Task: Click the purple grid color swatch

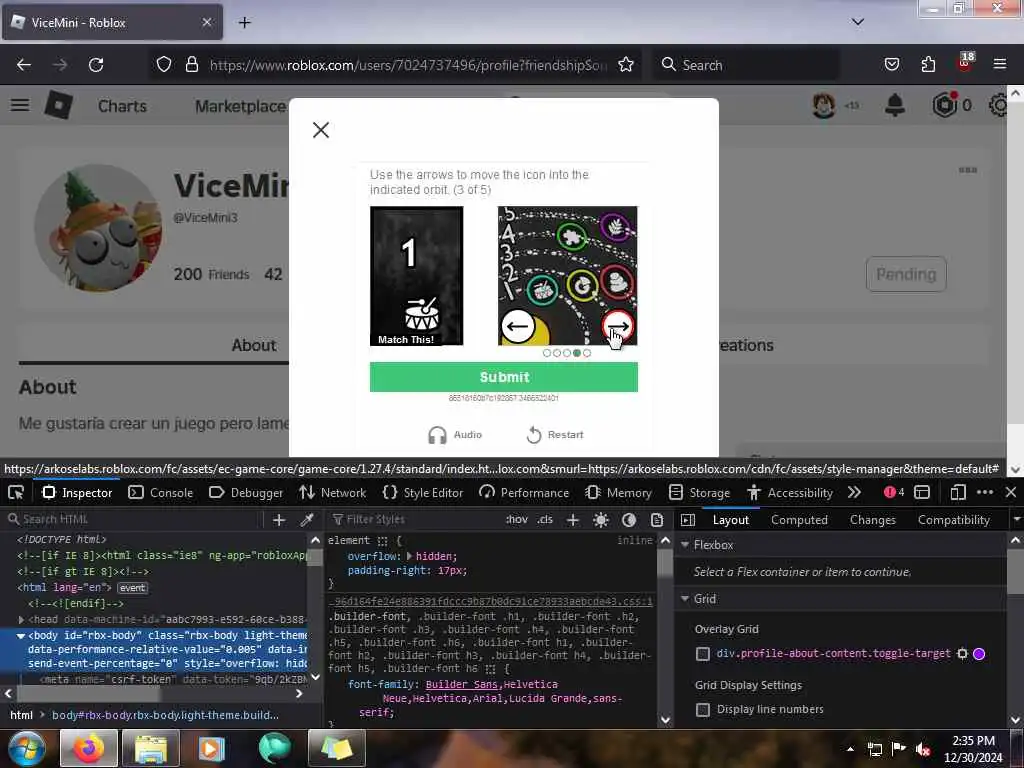Action: tap(979, 654)
